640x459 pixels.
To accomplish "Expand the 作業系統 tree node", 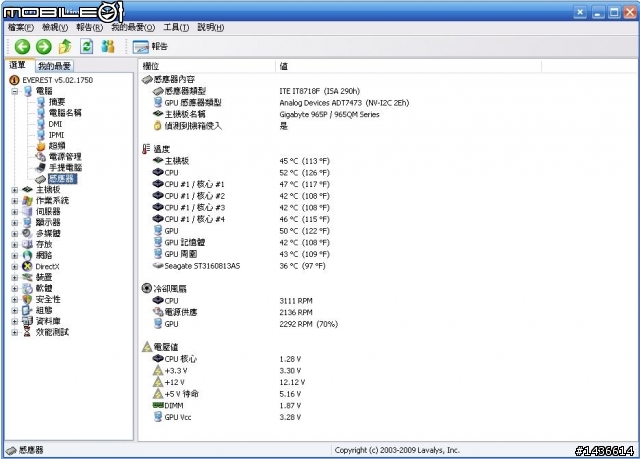I will click(x=15, y=201).
